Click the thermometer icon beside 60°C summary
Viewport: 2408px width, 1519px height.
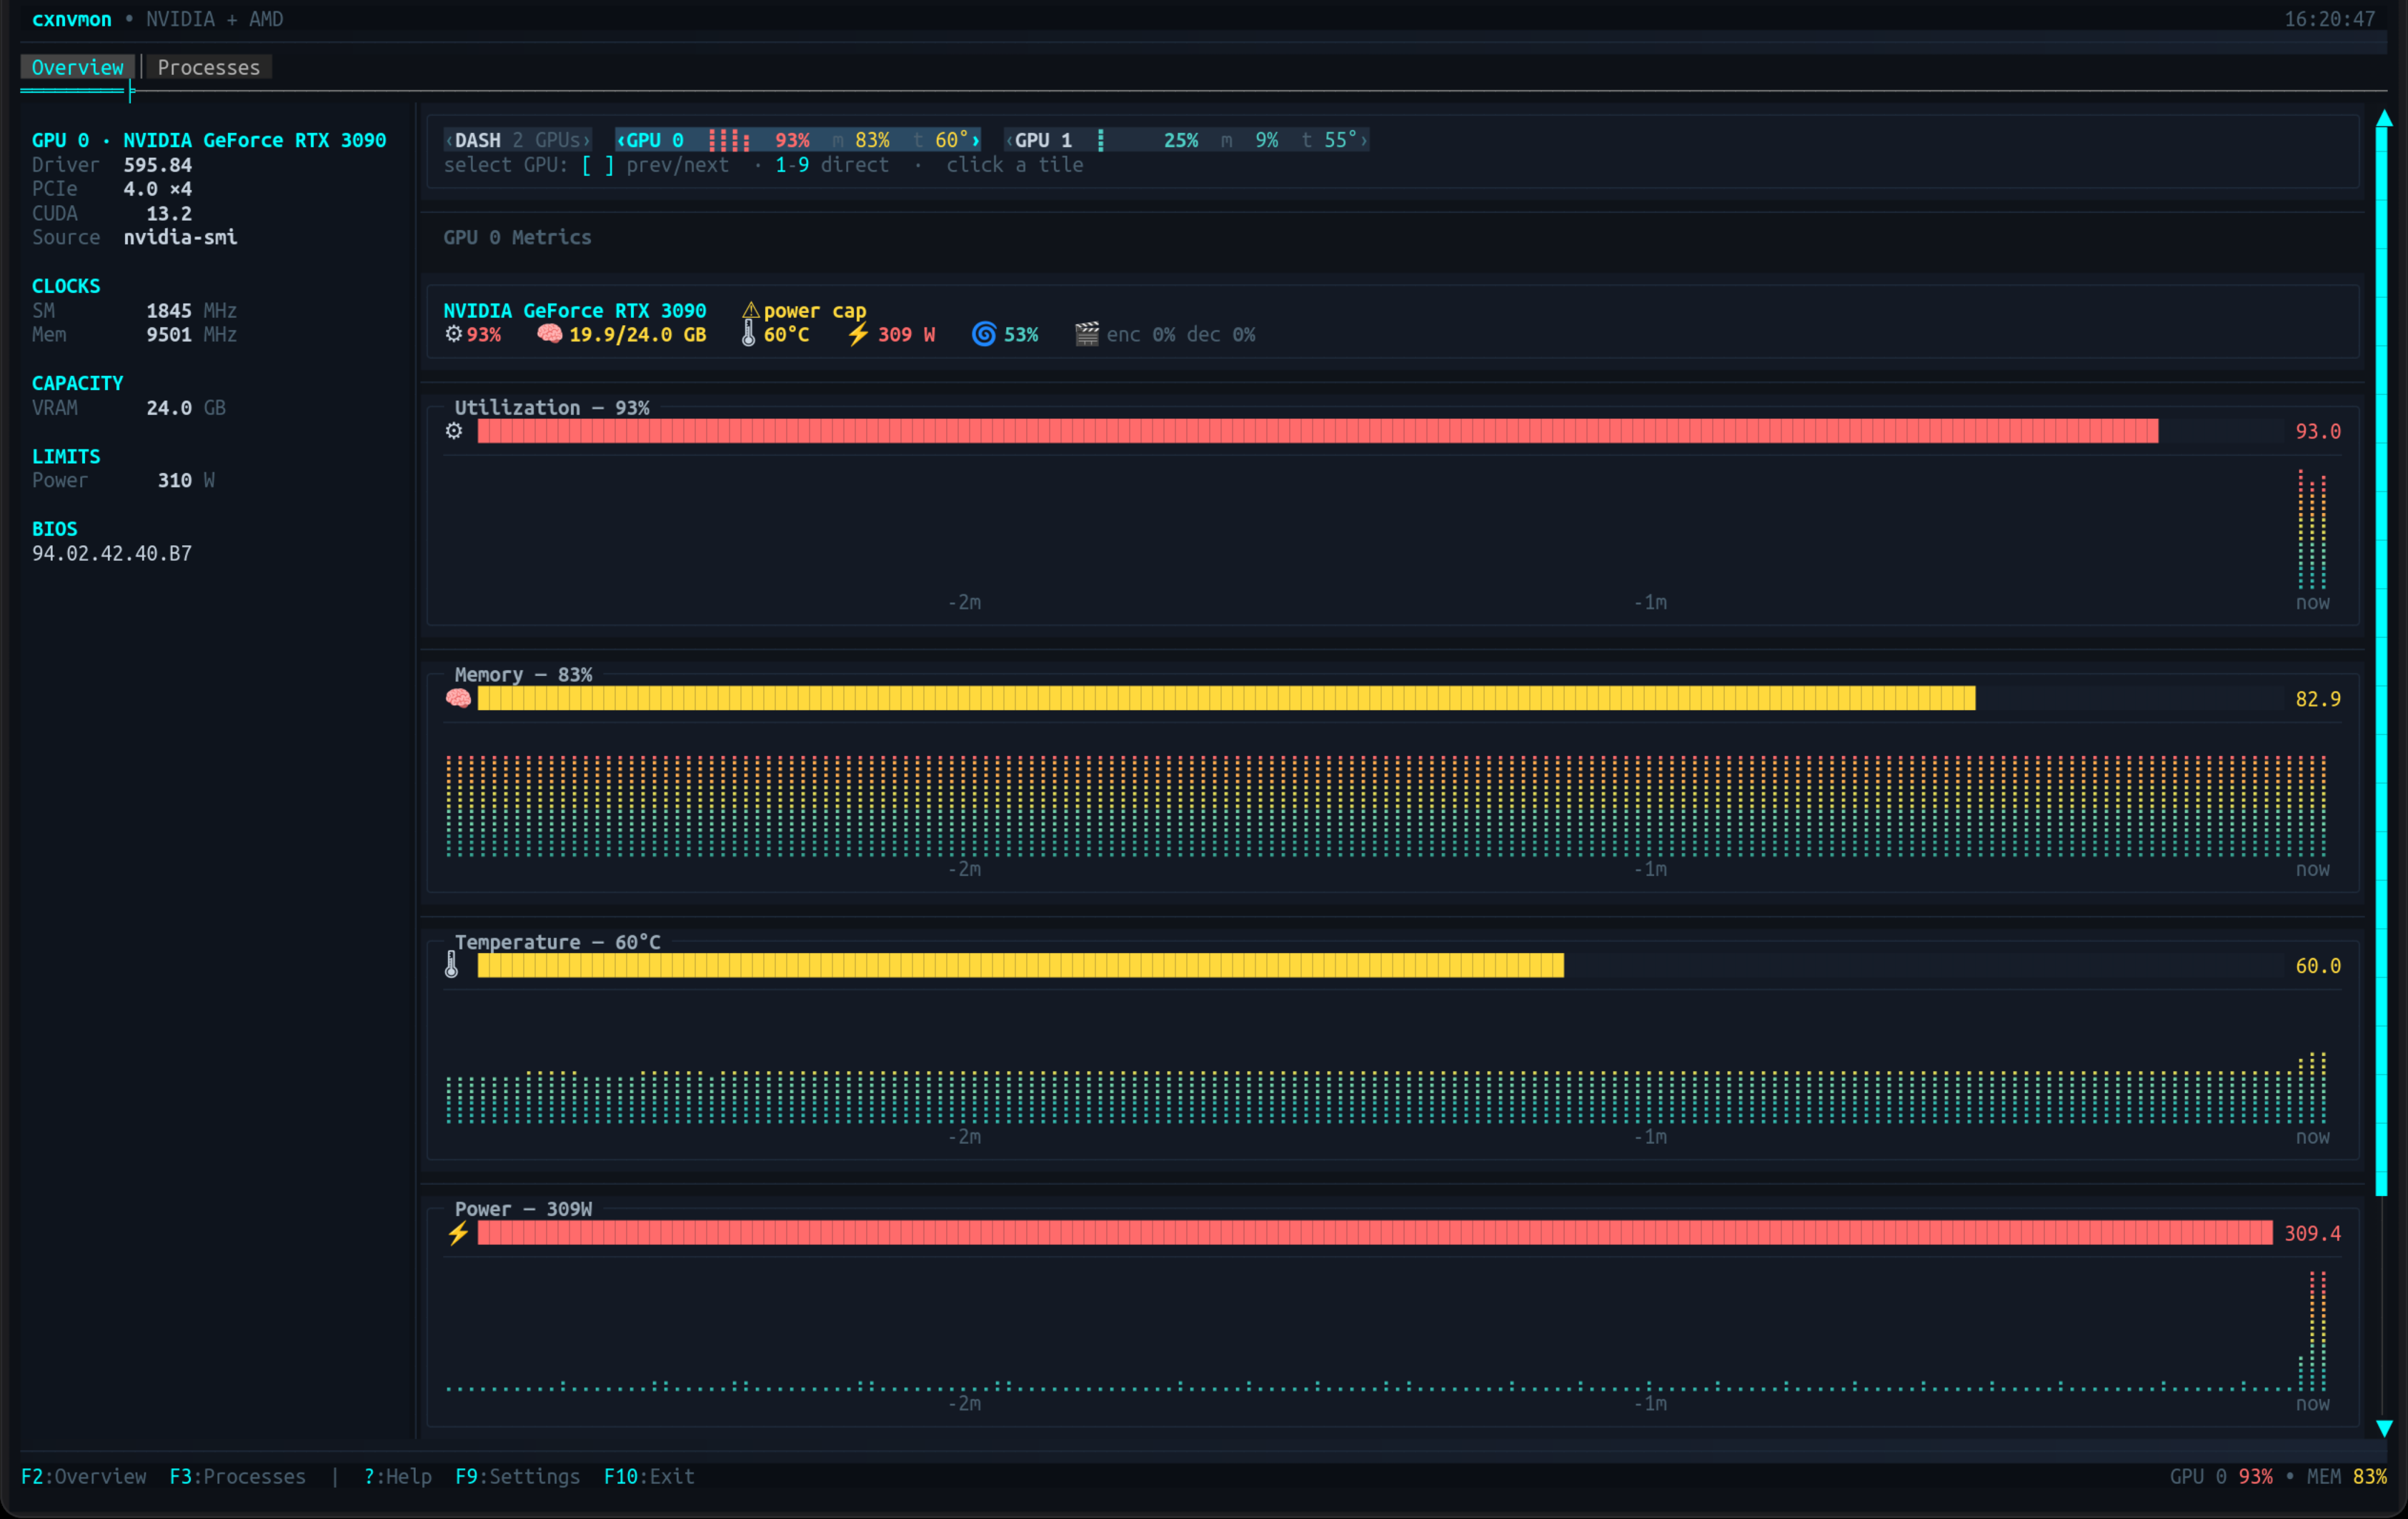pos(748,334)
